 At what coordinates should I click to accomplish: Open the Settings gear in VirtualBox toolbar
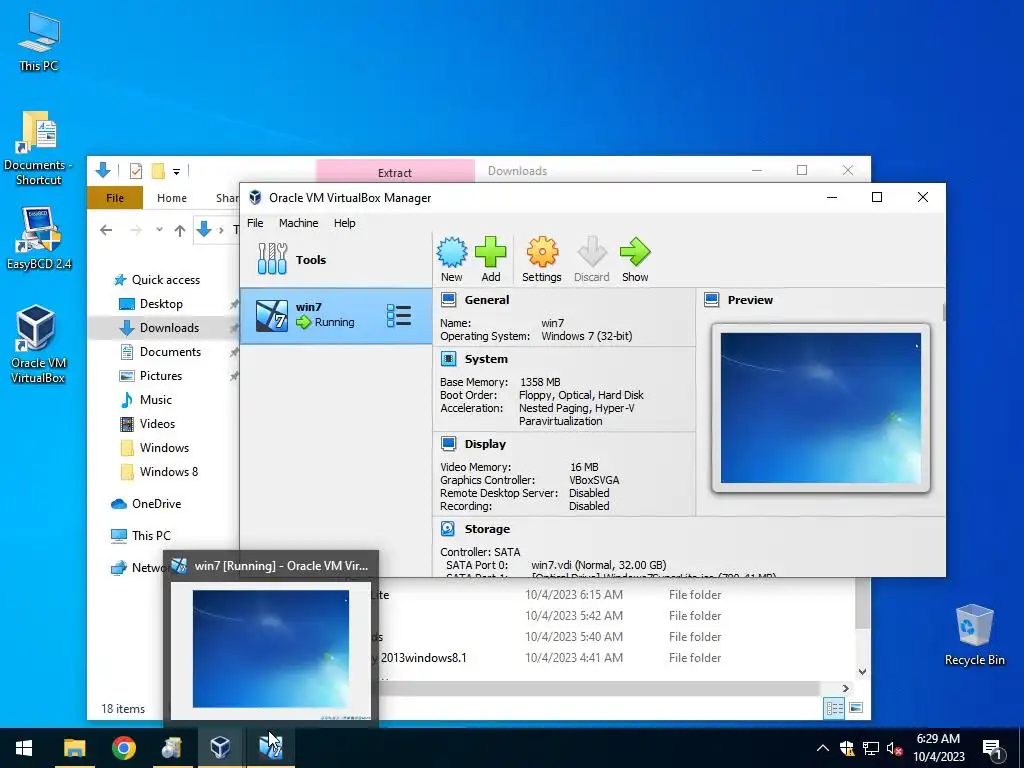pos(541,259)
